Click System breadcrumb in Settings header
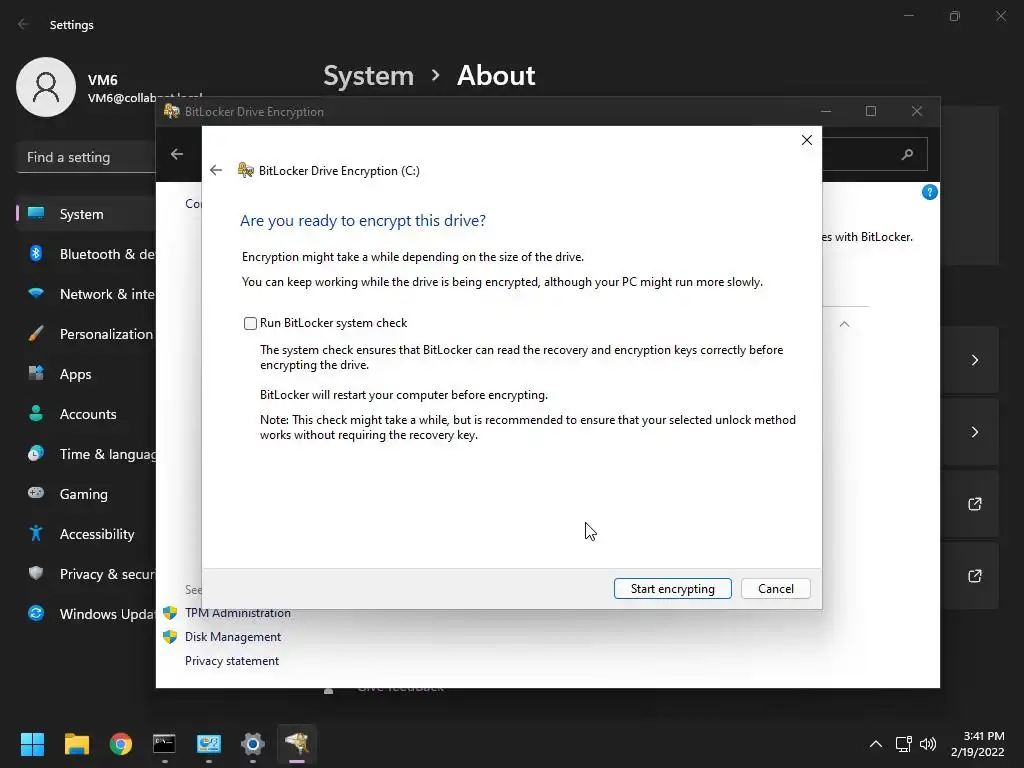Viewport: 1024px width, 768px height. (x=368, y=76)
